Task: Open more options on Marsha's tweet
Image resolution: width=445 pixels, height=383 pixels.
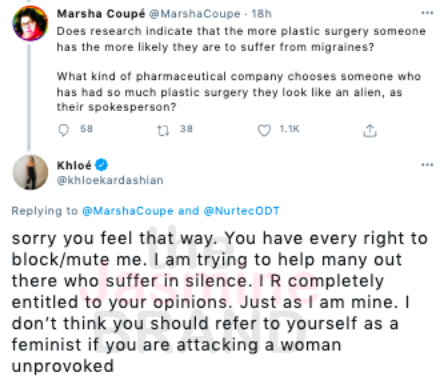Action: [427, 13]
